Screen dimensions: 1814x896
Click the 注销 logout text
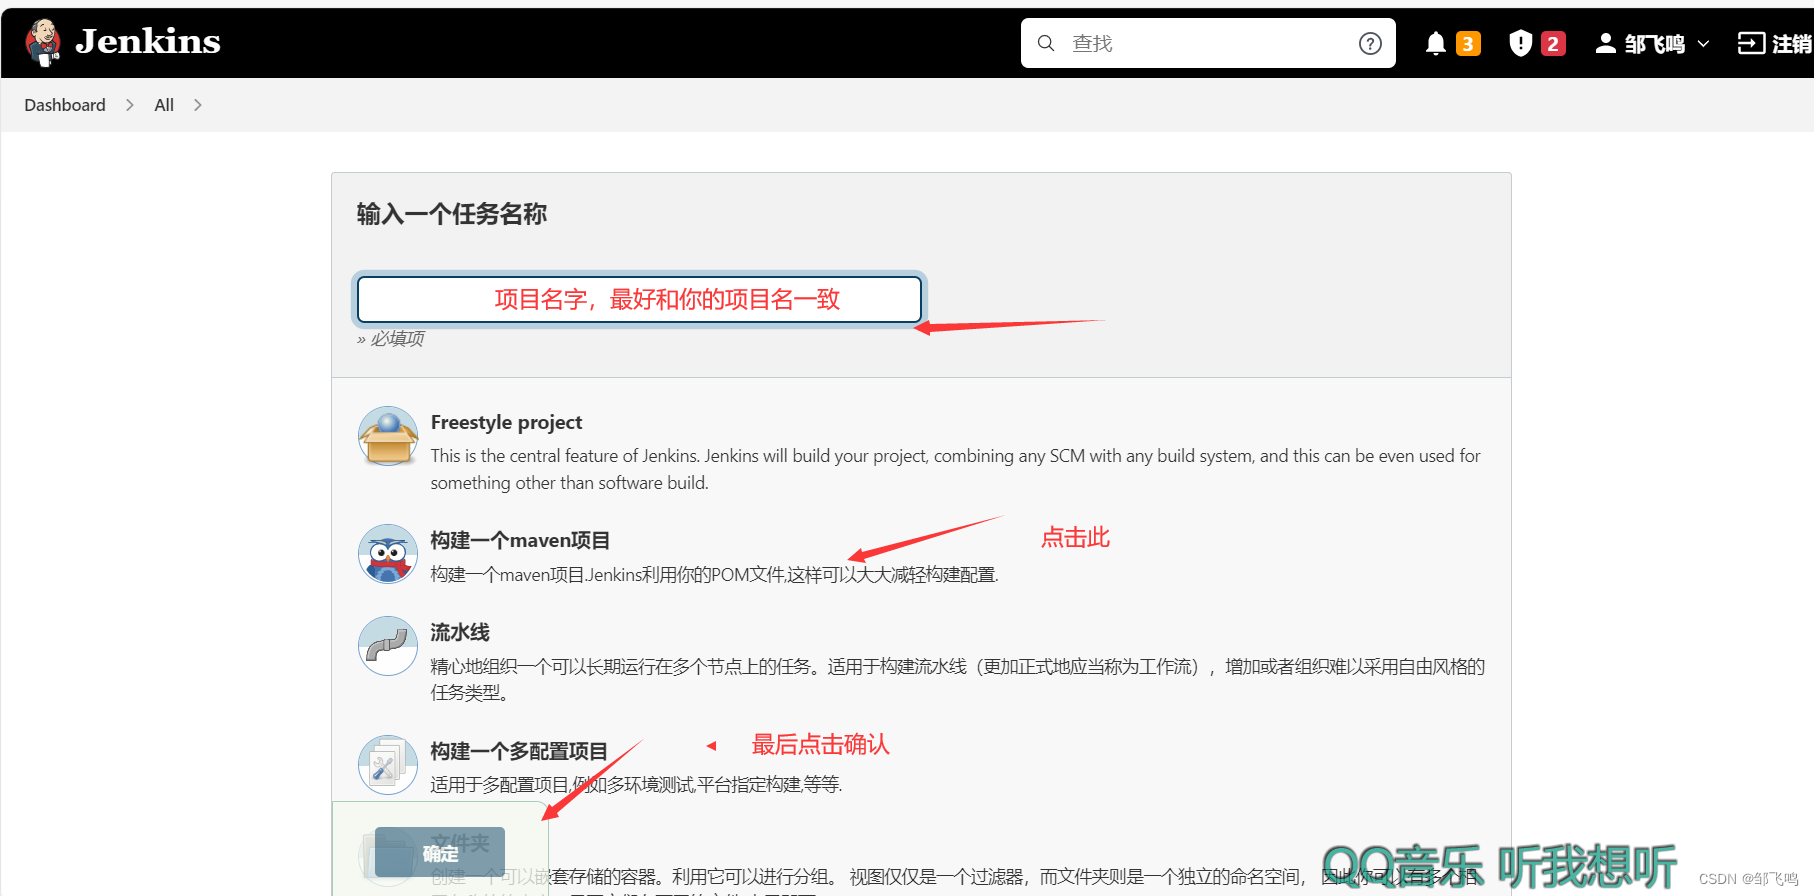click(x=1792, y=44)
